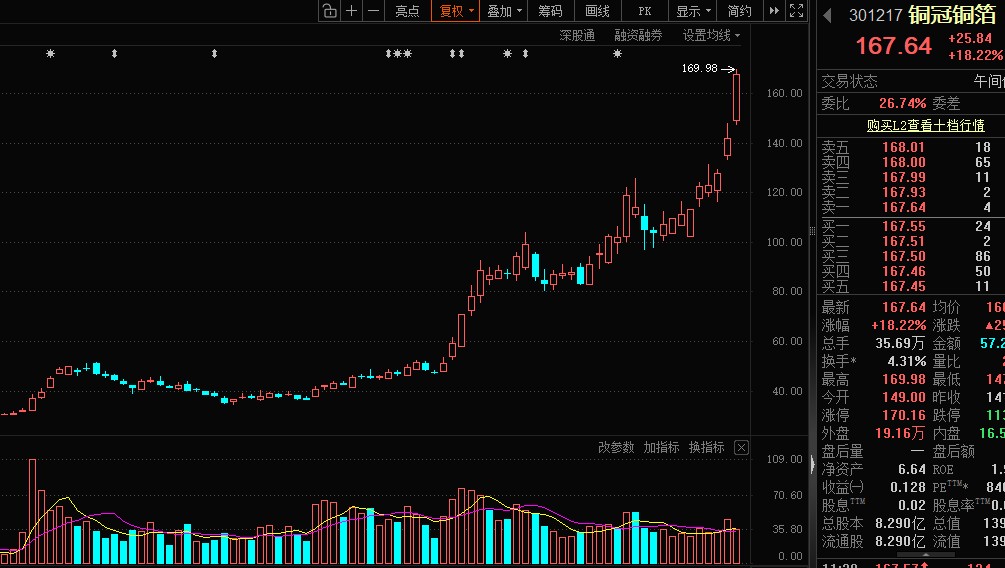Click the 改参数 edit parameters button
This screenshot has width=1005, height=568.
(x=616, y=447)
